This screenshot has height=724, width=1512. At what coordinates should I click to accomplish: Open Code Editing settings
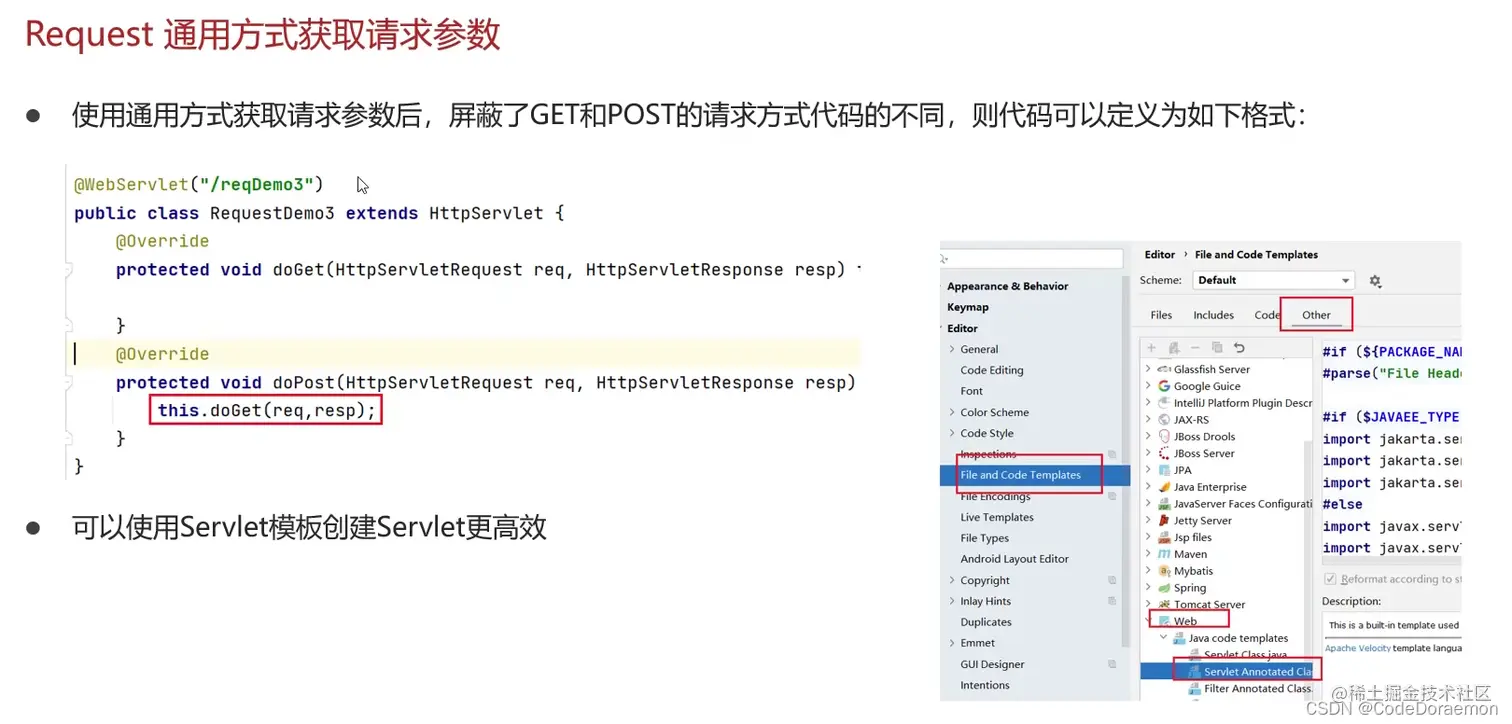992,370
